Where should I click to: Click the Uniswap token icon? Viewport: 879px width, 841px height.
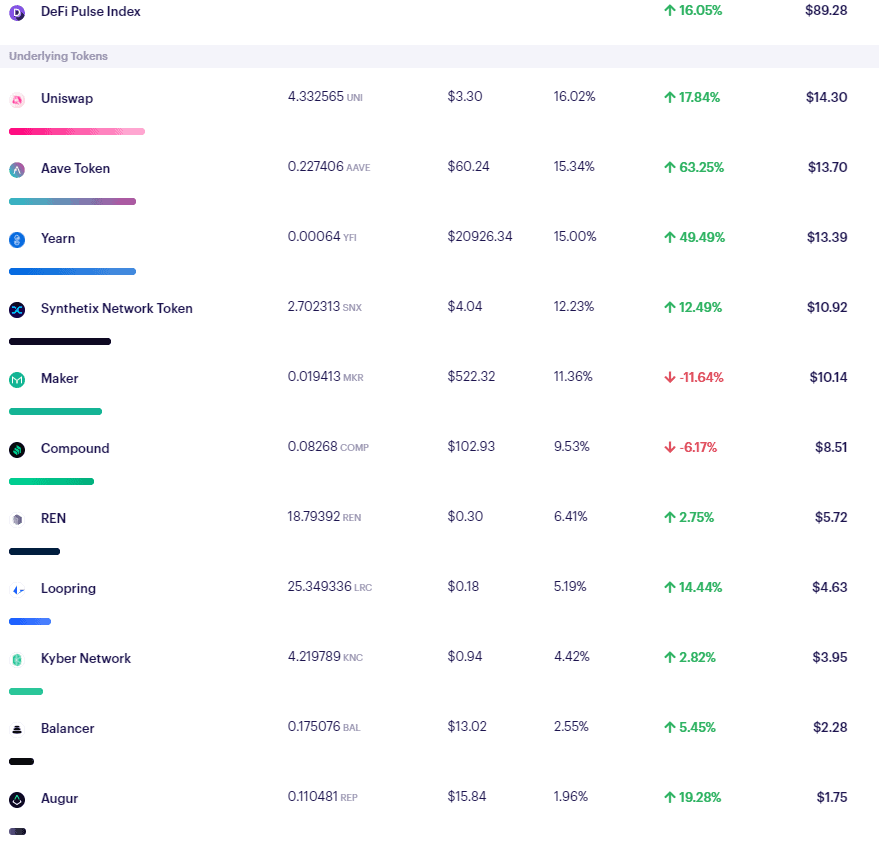tap(17, 100)
